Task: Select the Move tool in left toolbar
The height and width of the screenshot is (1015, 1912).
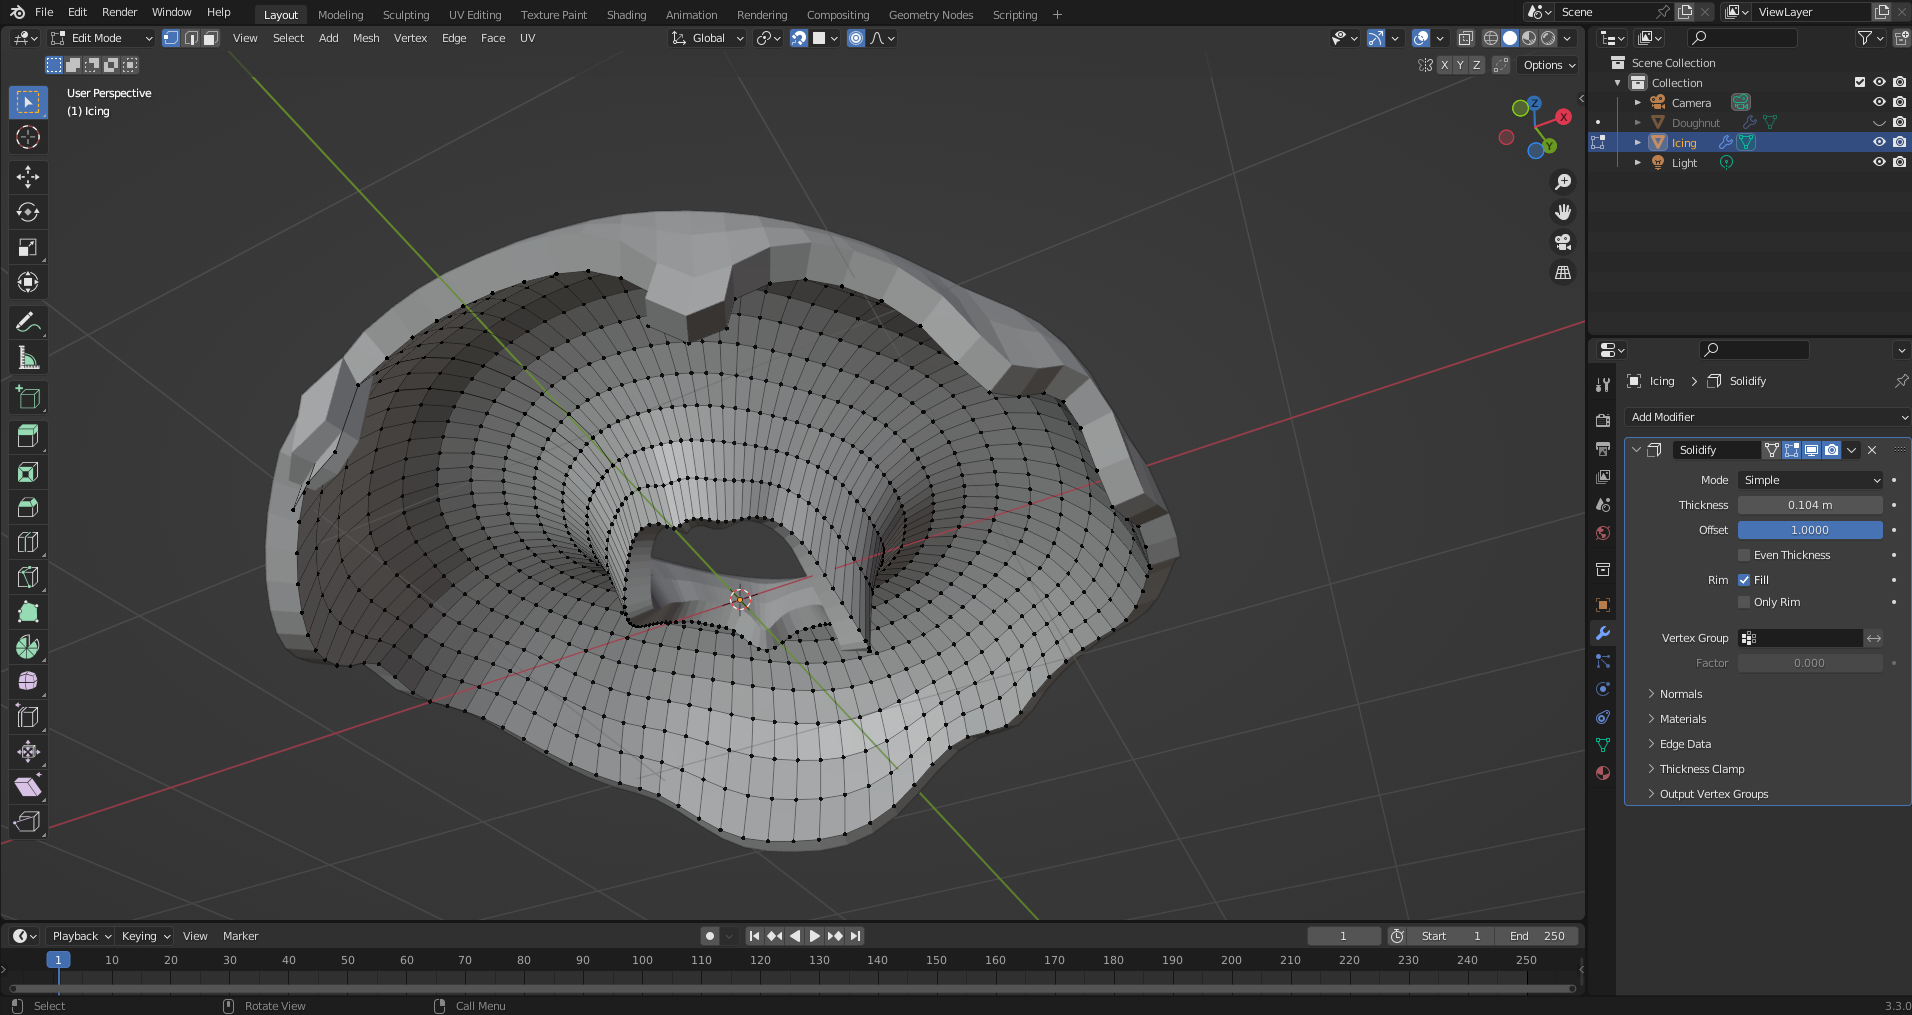Action: [28, 177]
